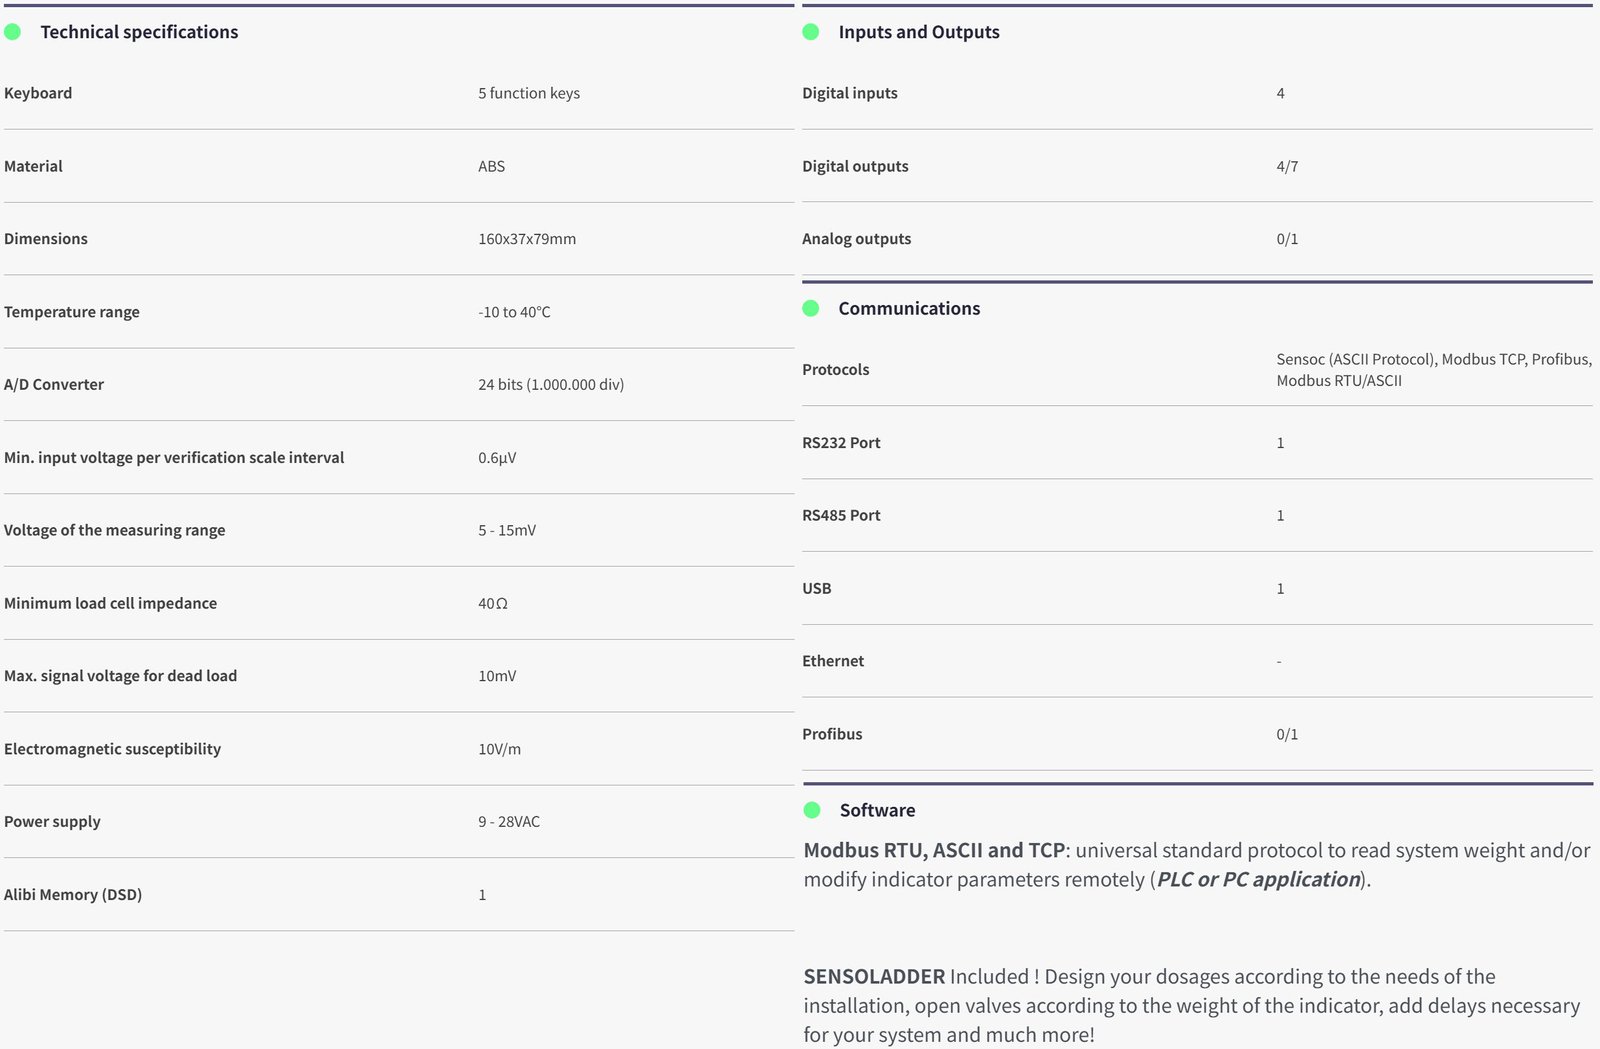Select the Inputs and Outputs heading
This screenshot has height=1049, width=1600.
(x=918, y=32)
